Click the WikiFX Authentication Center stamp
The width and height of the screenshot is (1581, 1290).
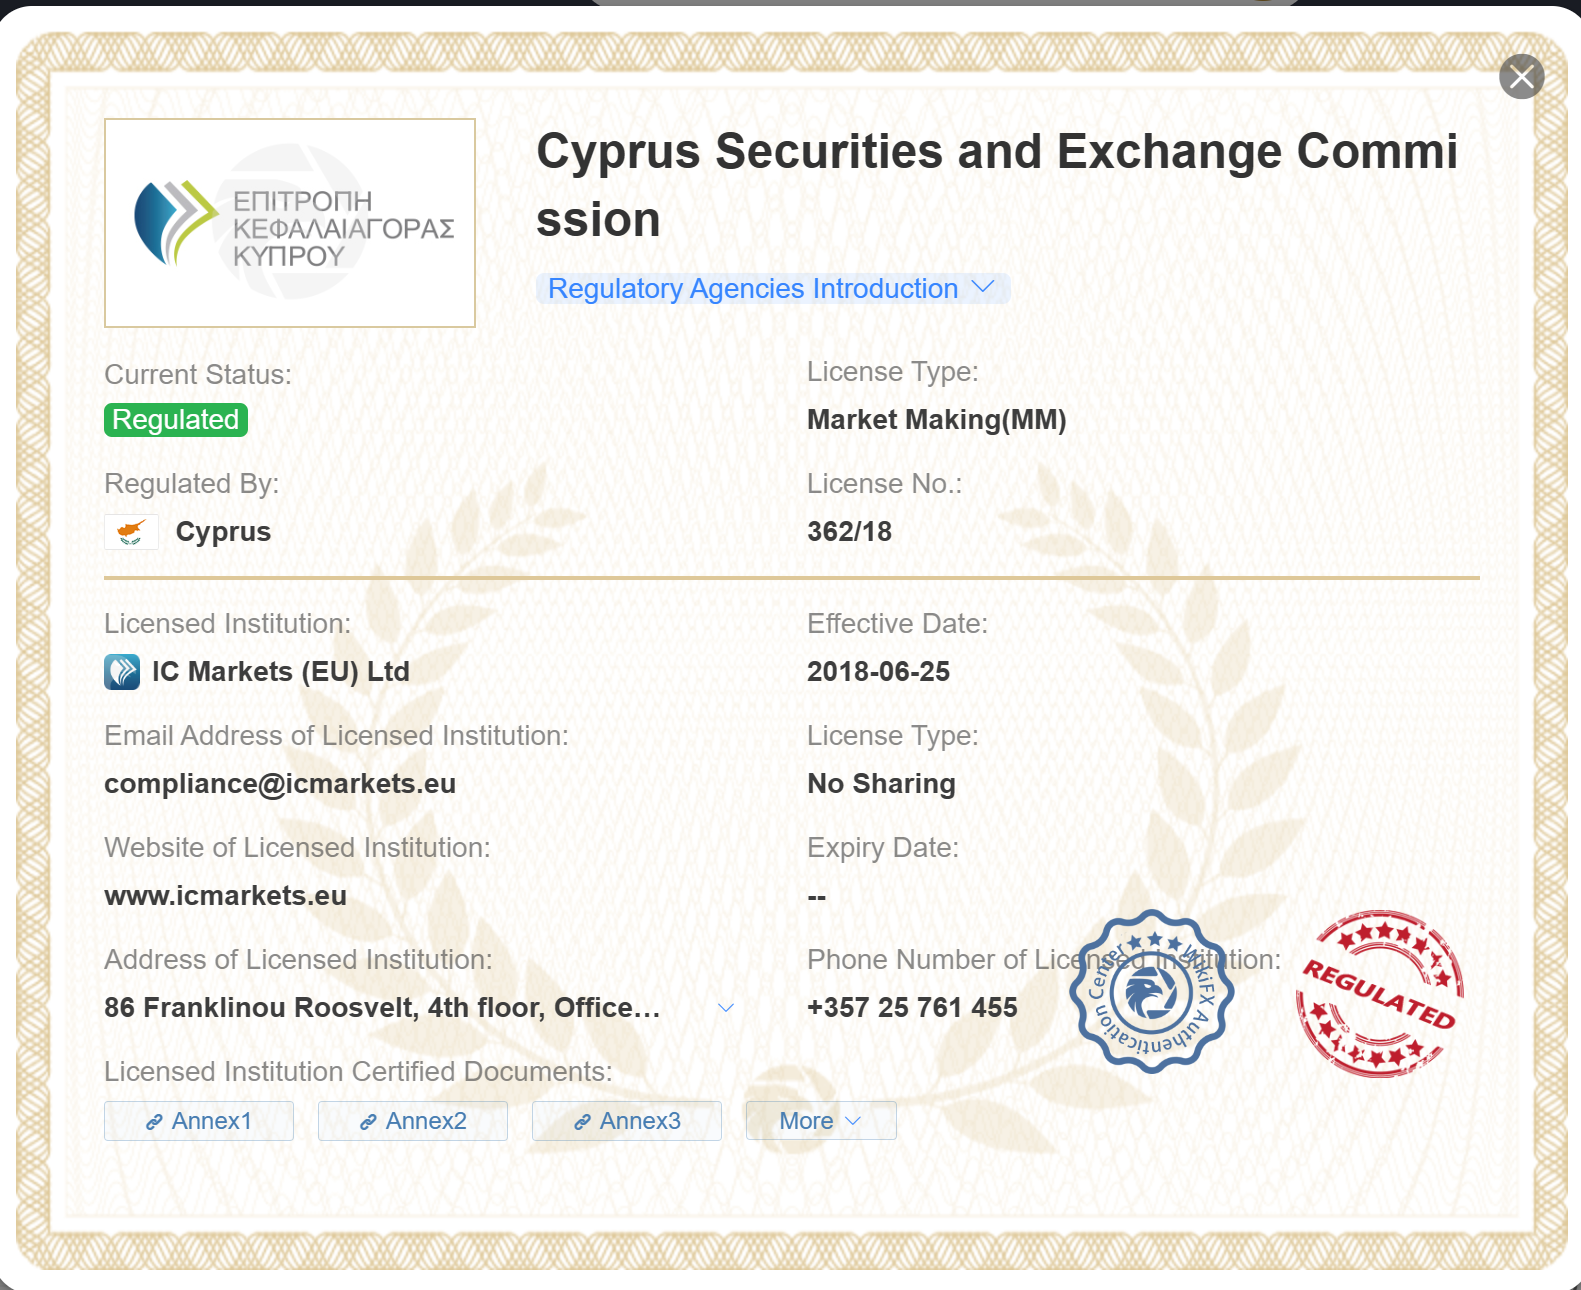click(1152, 992)
